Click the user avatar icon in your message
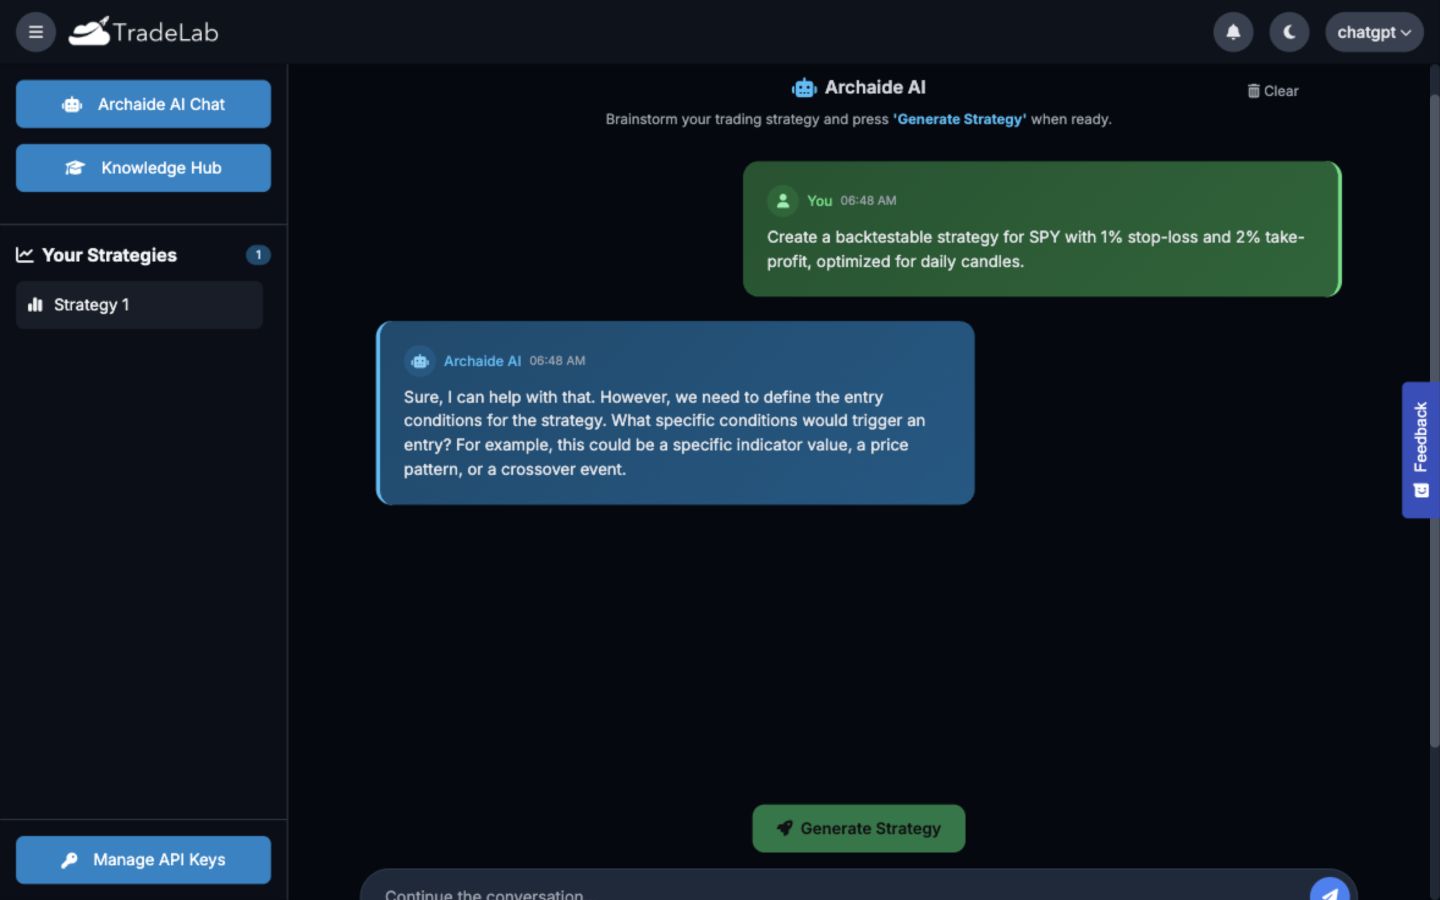The width and height of the screenshot is (1440, 900). [783, 201]
